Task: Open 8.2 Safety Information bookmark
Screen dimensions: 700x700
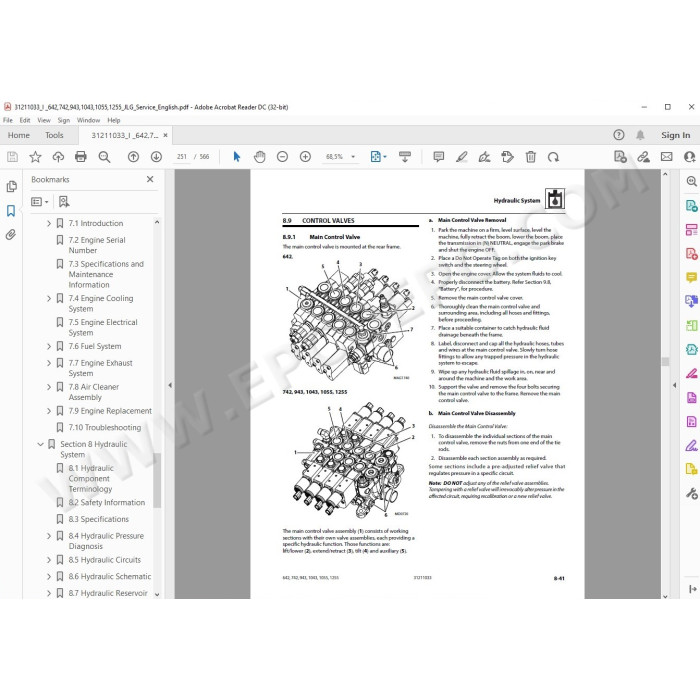Action: [x=107, y=503]
